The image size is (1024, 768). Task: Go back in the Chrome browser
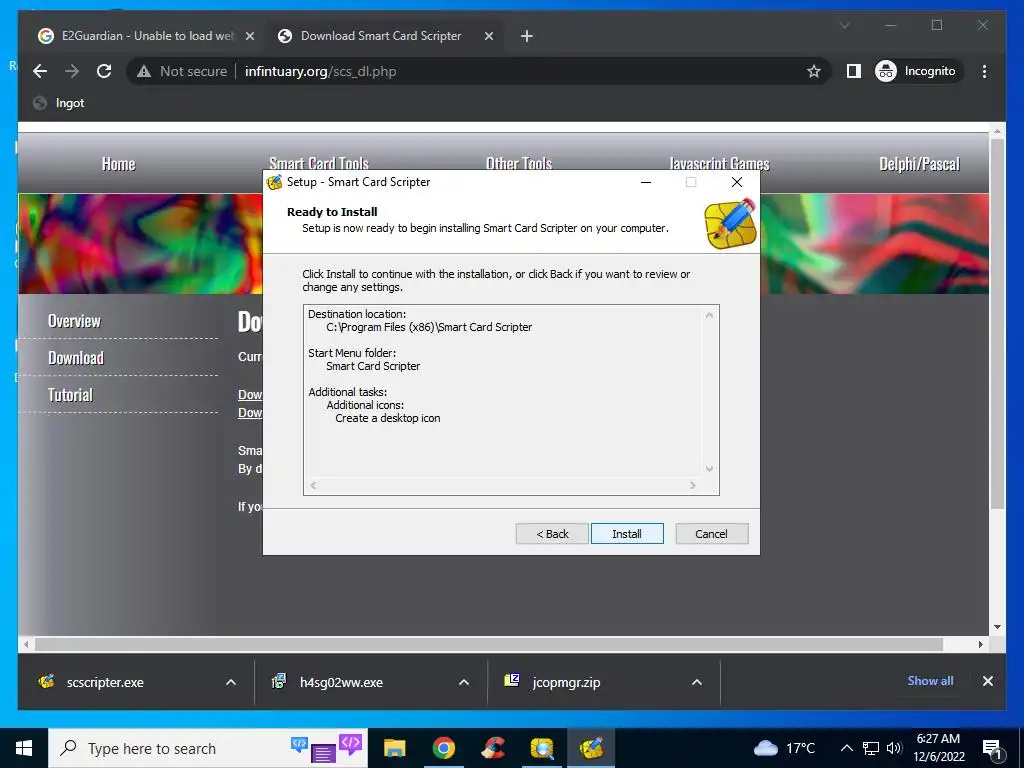(40, 71)
